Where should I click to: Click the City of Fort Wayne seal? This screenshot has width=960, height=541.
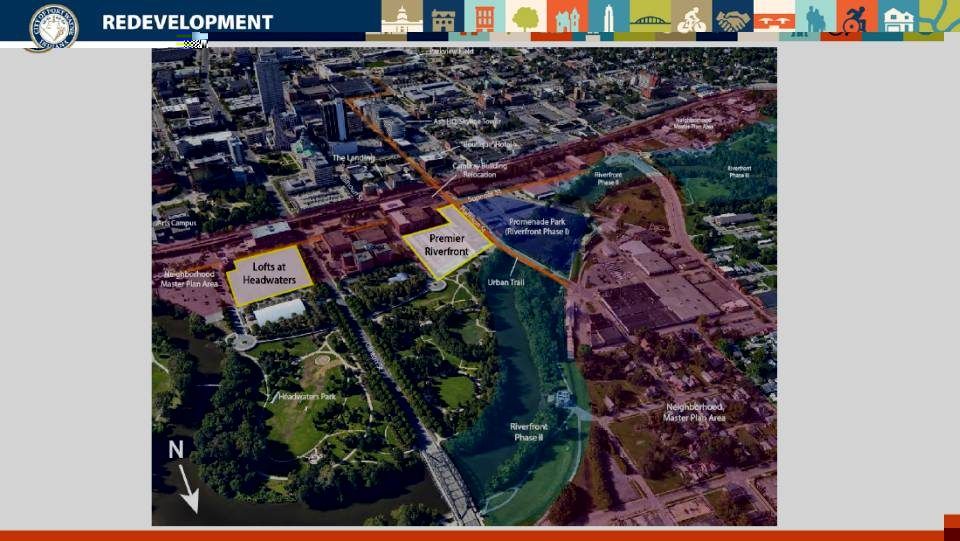coord(52,26)
